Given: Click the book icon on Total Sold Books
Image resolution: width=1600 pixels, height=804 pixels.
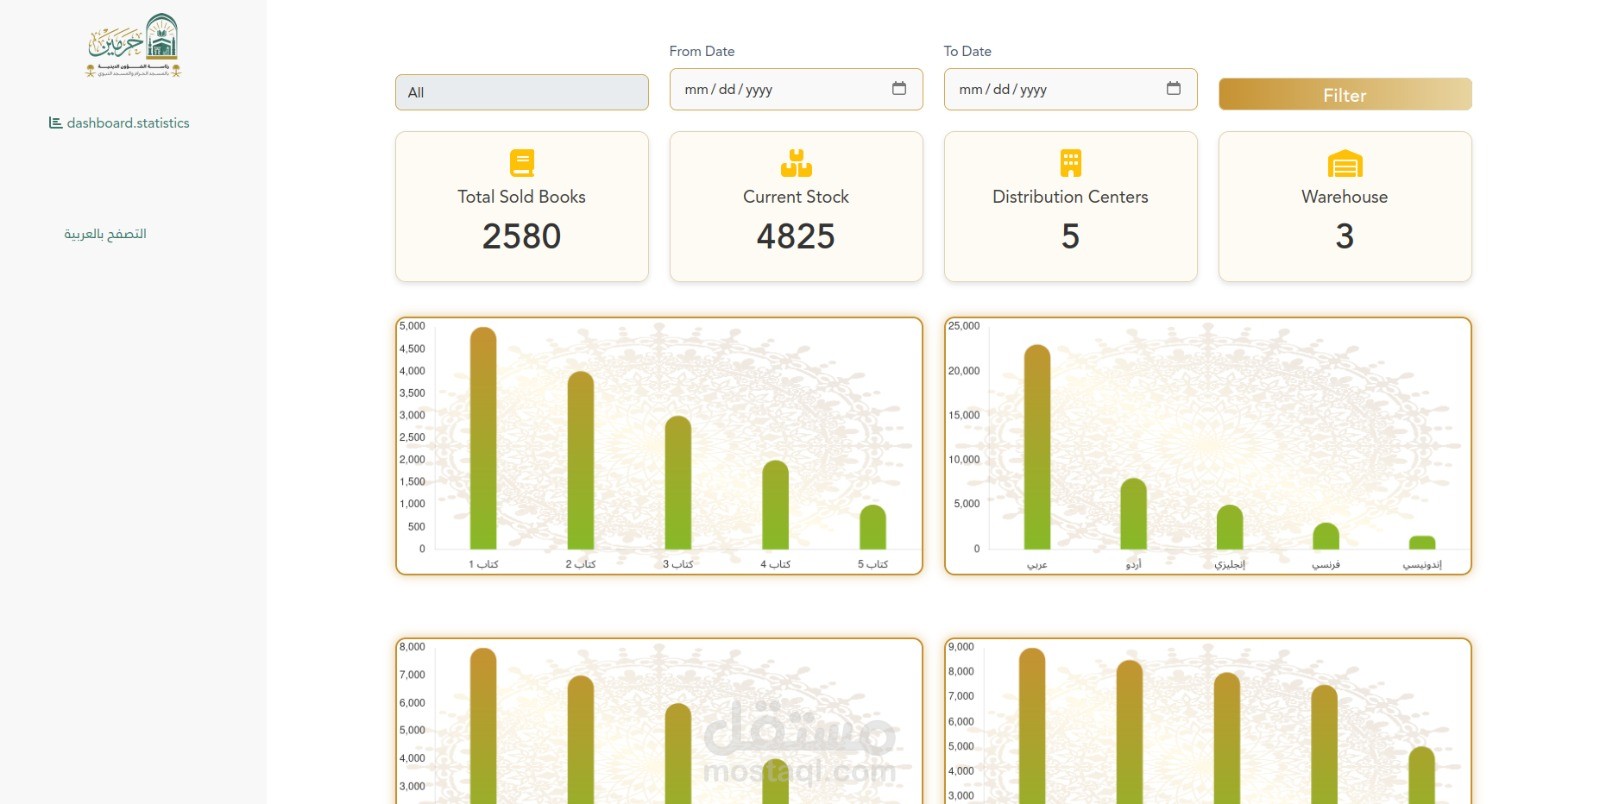Looking at the screenshot, I should click(x=522, y=163).
